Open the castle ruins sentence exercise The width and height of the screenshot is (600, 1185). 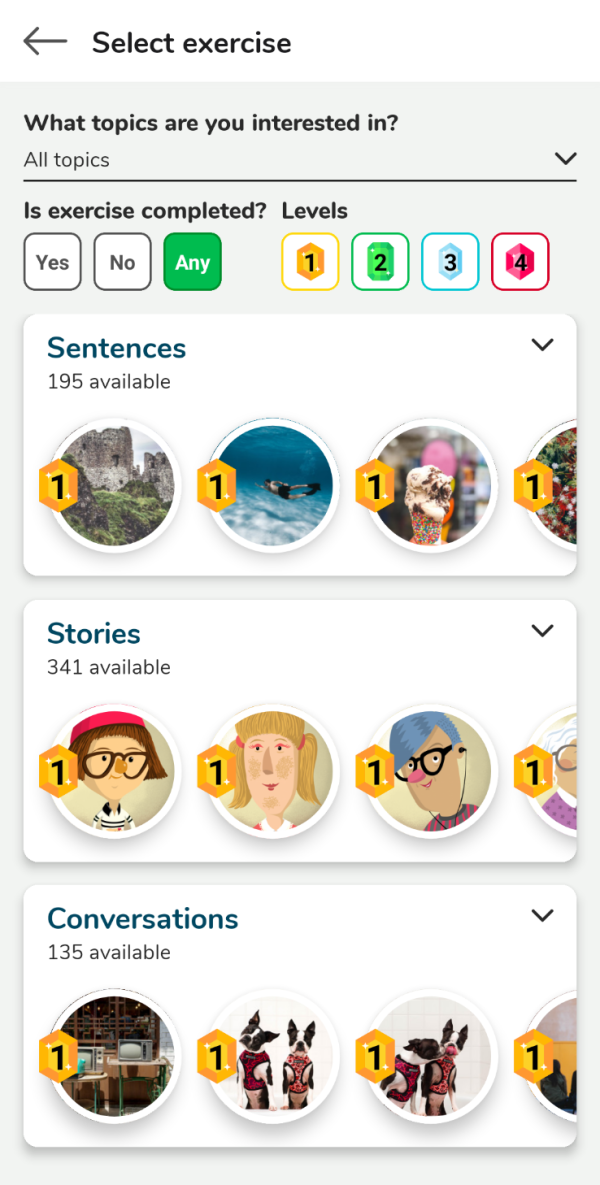pyautogui.click(x=115, y=486)
